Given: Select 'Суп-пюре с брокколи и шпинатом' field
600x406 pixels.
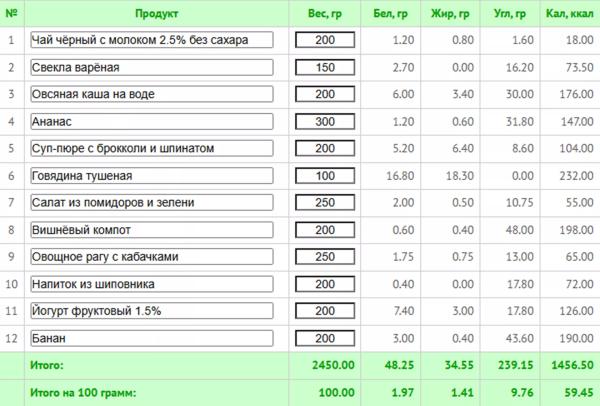Looking at the screenshot, I should click(x=151, y=148).
